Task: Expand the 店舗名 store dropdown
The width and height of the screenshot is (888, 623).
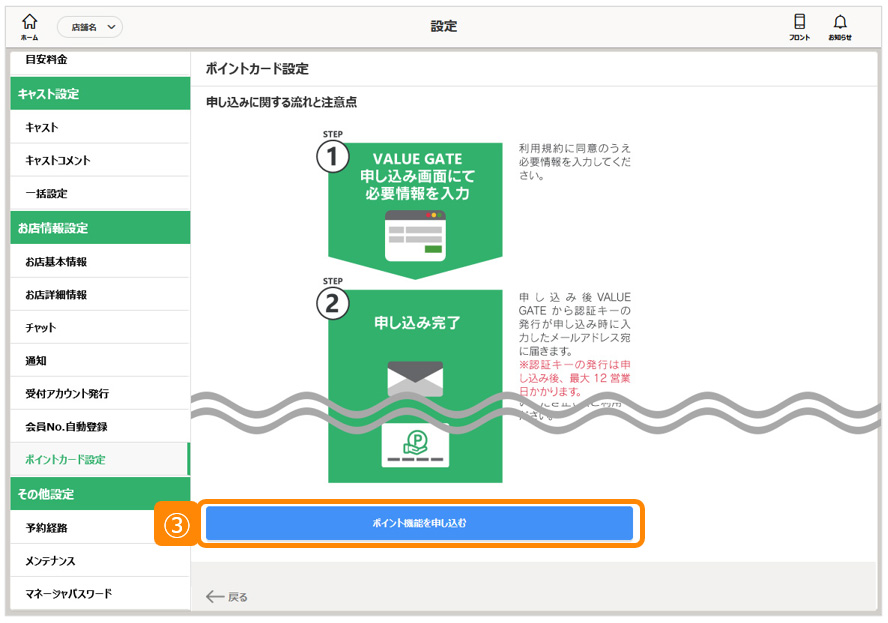Action: [90, 27]
